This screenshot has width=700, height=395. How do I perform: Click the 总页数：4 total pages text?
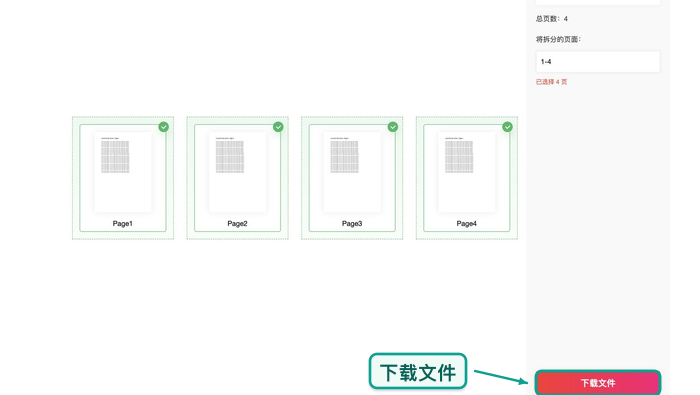coord(552,19)
